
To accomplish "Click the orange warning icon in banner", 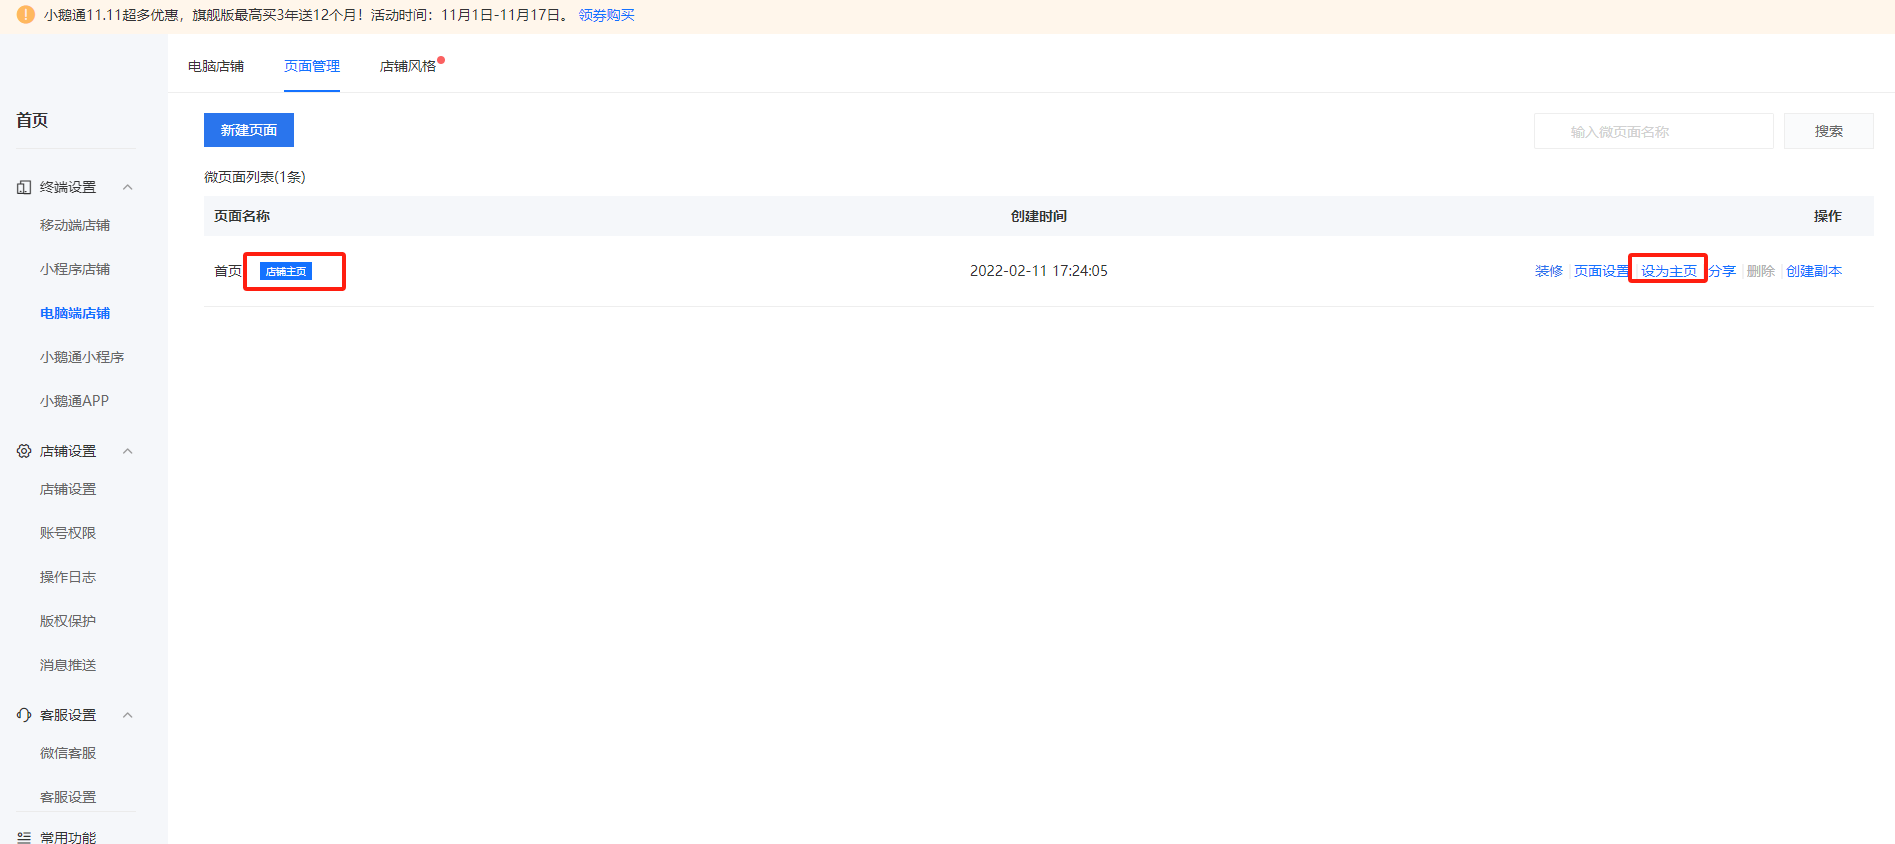I will [x=26, y=15].
